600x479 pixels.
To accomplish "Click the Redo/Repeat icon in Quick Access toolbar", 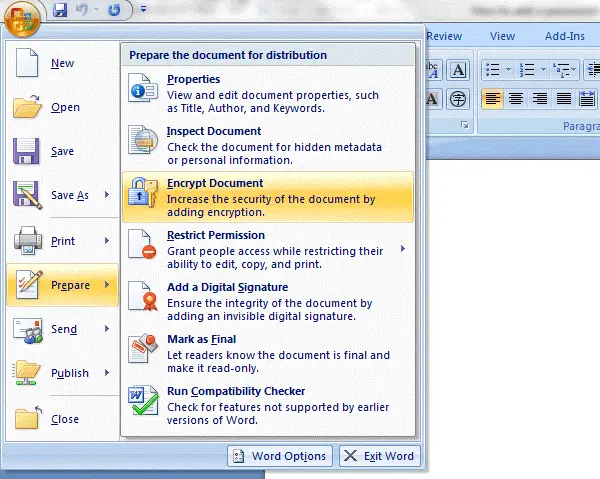I will click(114, 10).
